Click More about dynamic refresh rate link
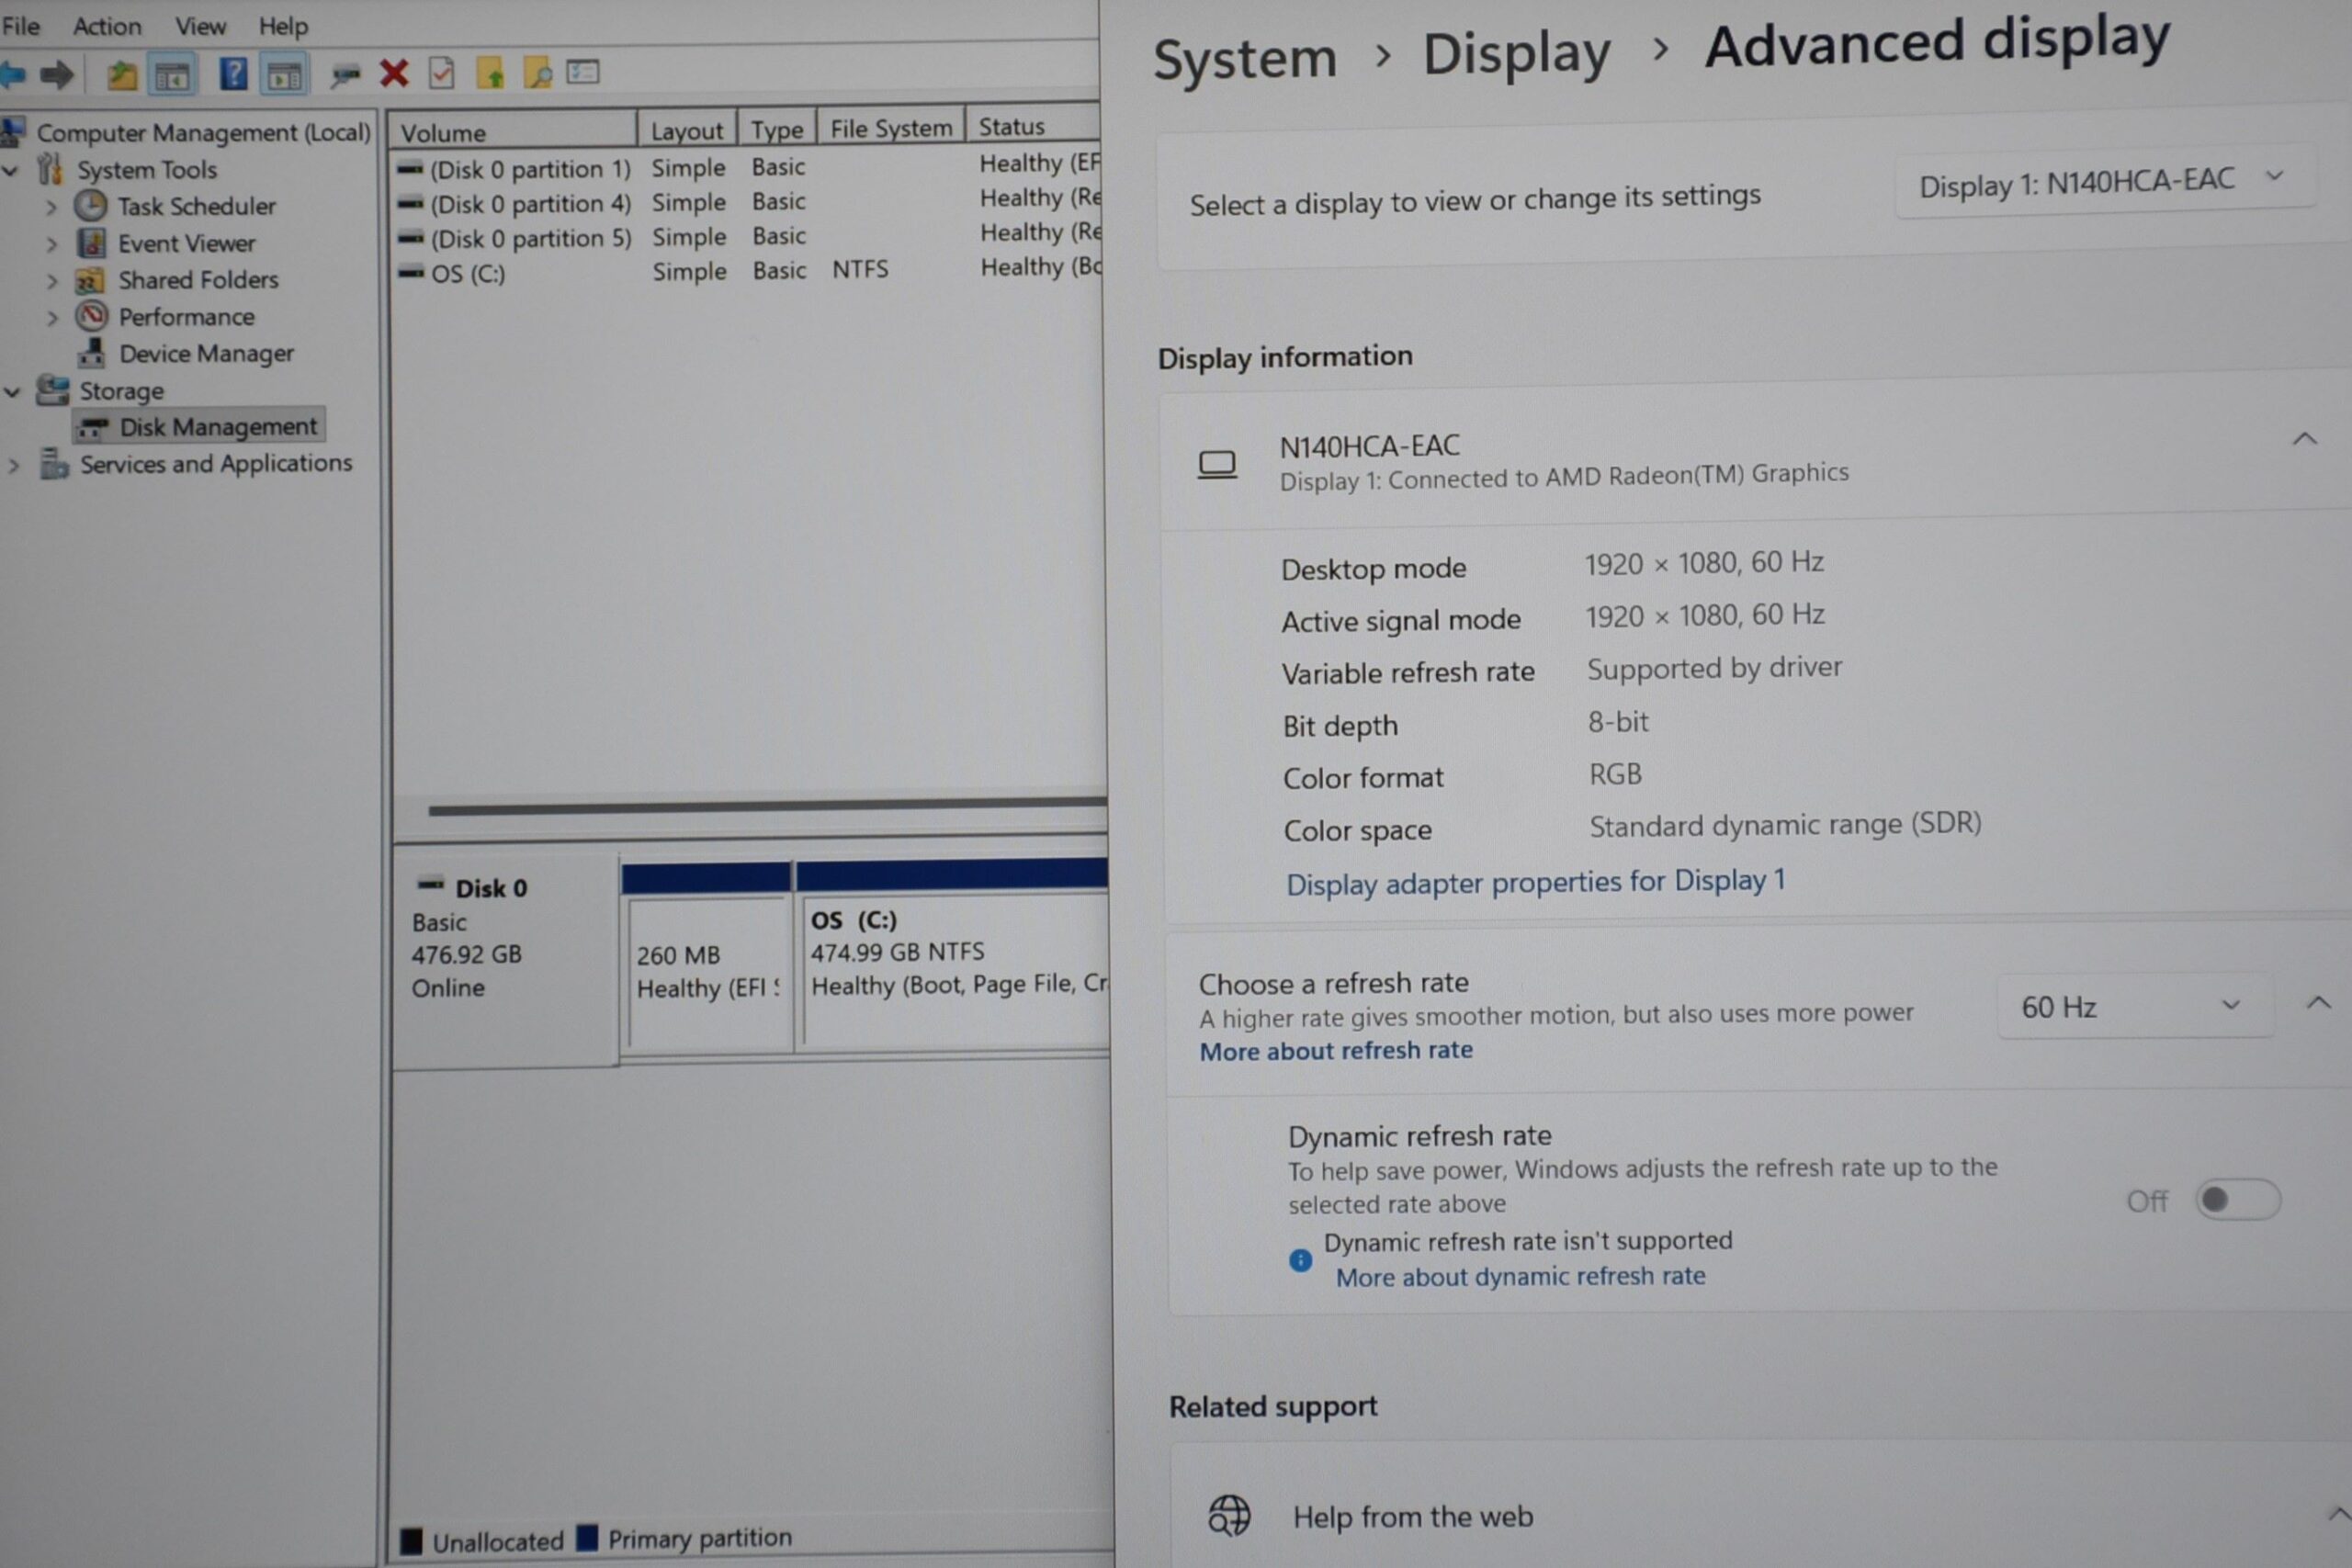 point(1520,1277)
